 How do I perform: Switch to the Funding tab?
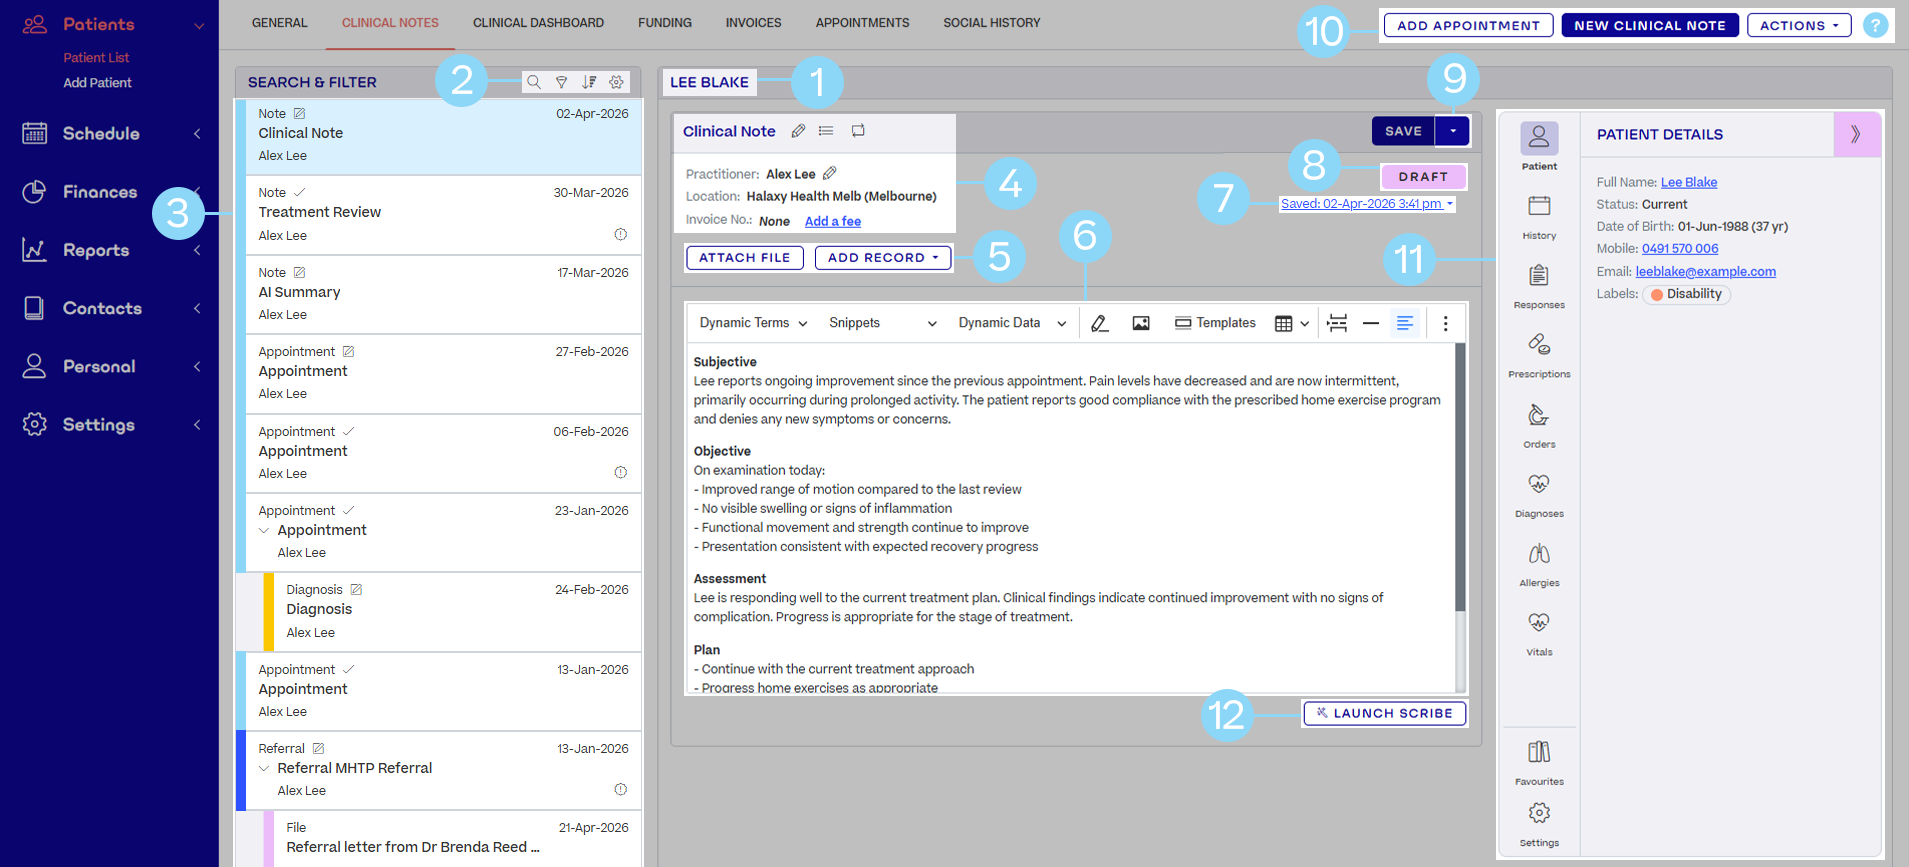(x=665, y=23)
